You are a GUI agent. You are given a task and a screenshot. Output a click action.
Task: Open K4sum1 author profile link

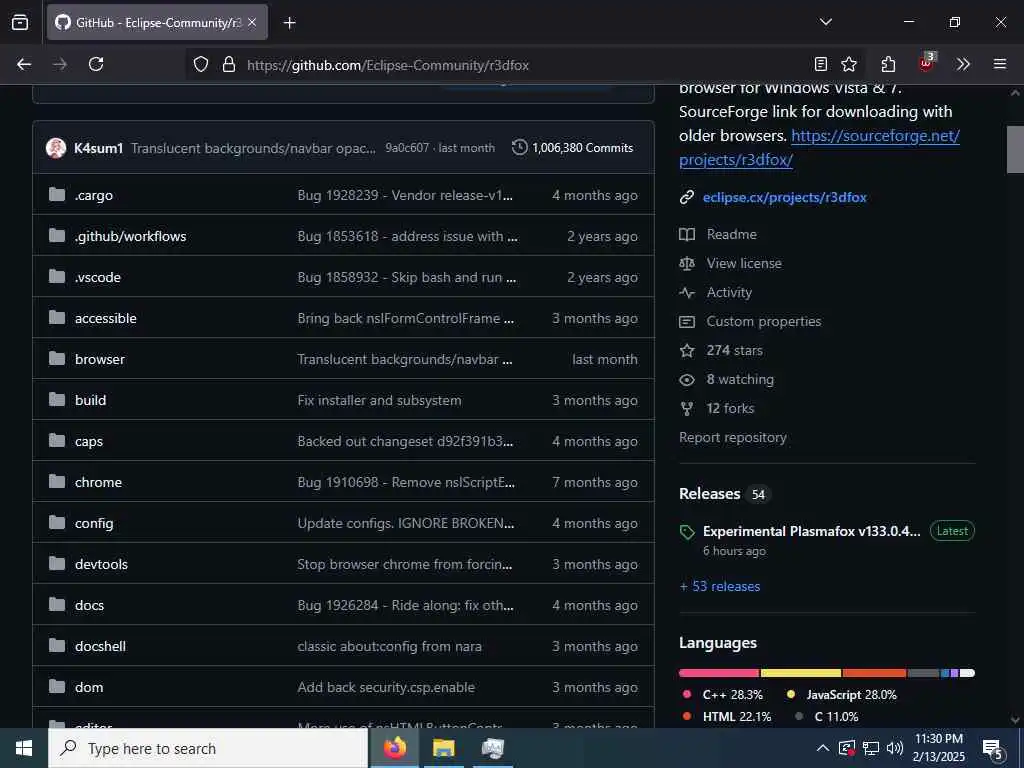click(99, 148)
